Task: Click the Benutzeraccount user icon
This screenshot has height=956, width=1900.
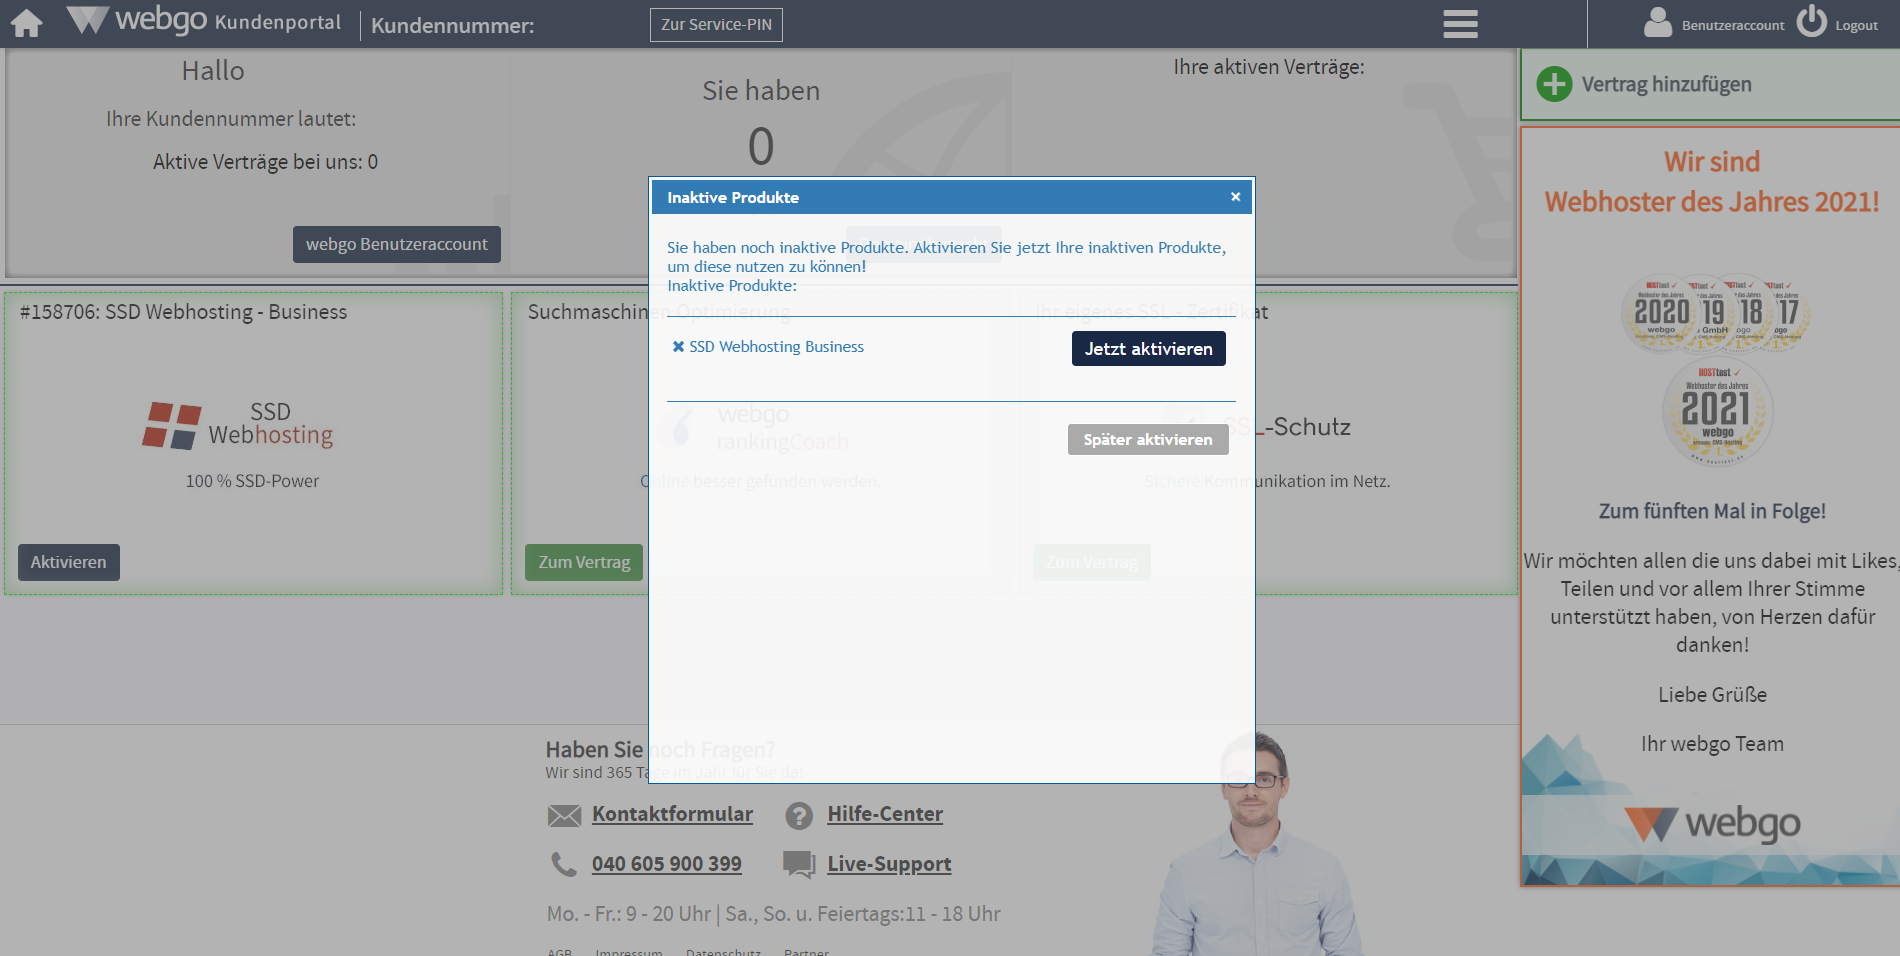Action: click(1658, 22)
